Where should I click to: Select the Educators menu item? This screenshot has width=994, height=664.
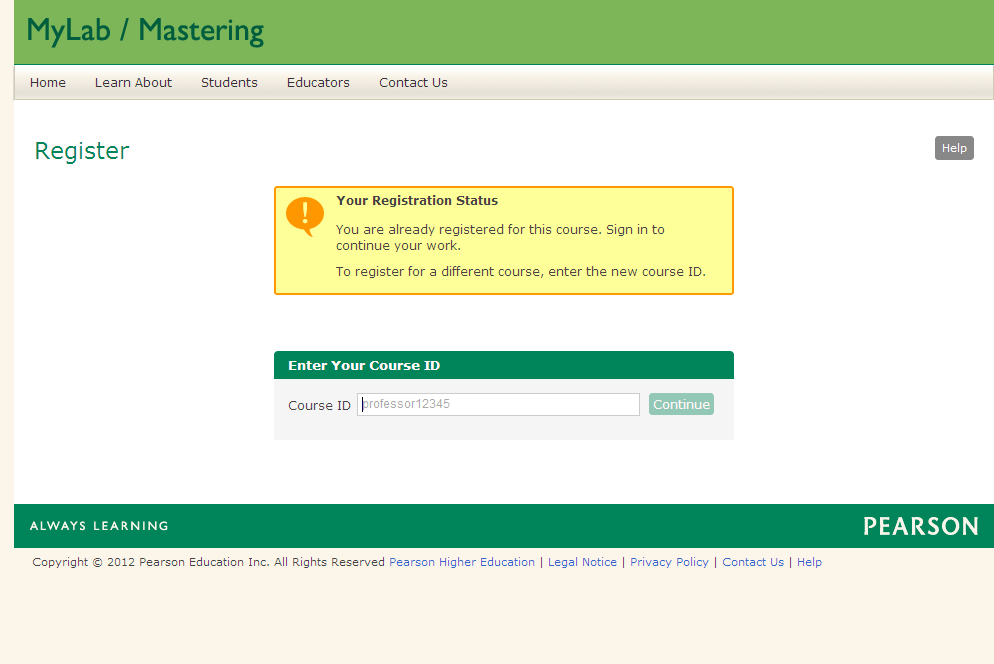[318, 82]
